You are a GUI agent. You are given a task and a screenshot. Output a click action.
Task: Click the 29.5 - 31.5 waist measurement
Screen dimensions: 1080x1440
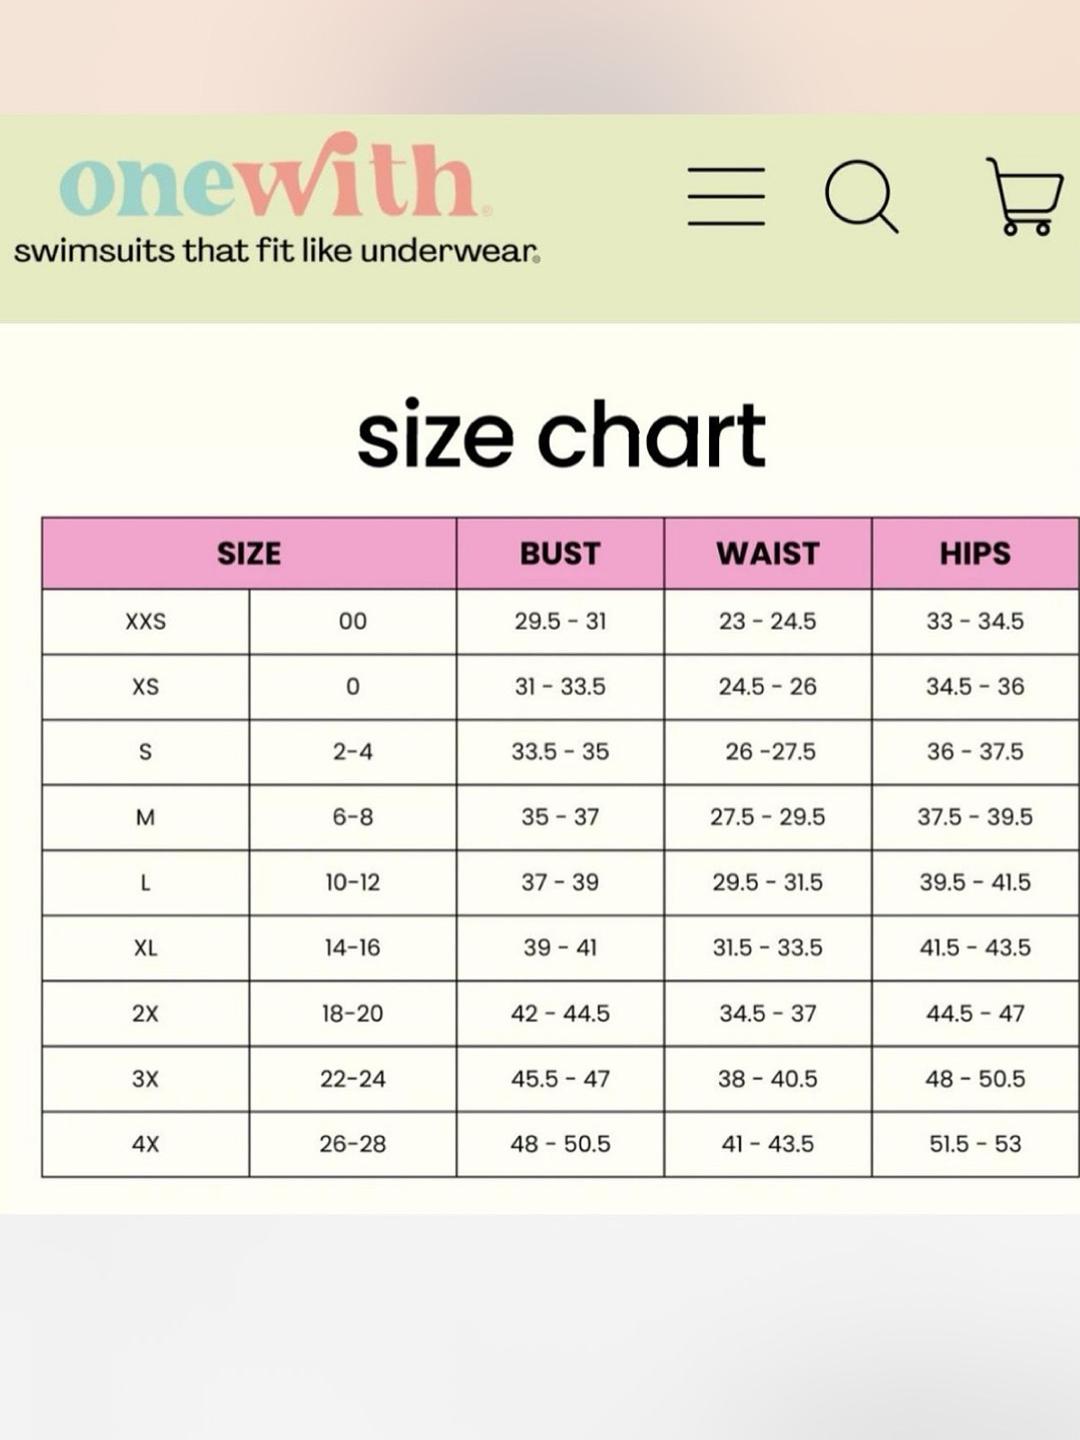click(x=768, y=882)
